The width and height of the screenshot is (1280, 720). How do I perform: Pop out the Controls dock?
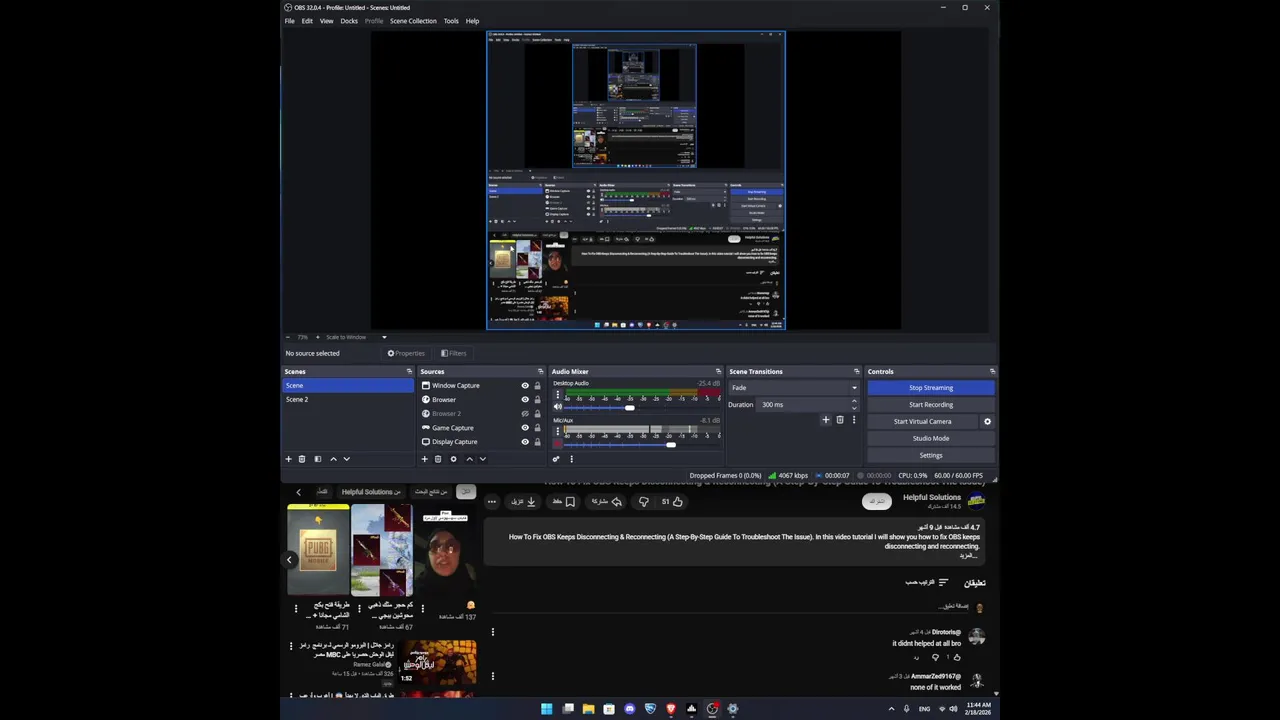(992, 371)
